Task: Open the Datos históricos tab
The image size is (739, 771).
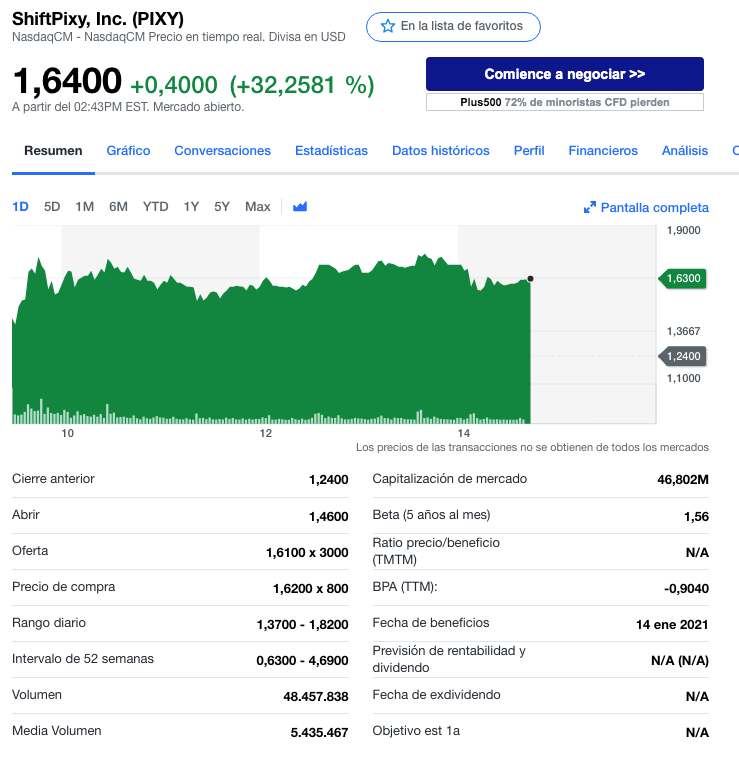Action: click(441, 150)
